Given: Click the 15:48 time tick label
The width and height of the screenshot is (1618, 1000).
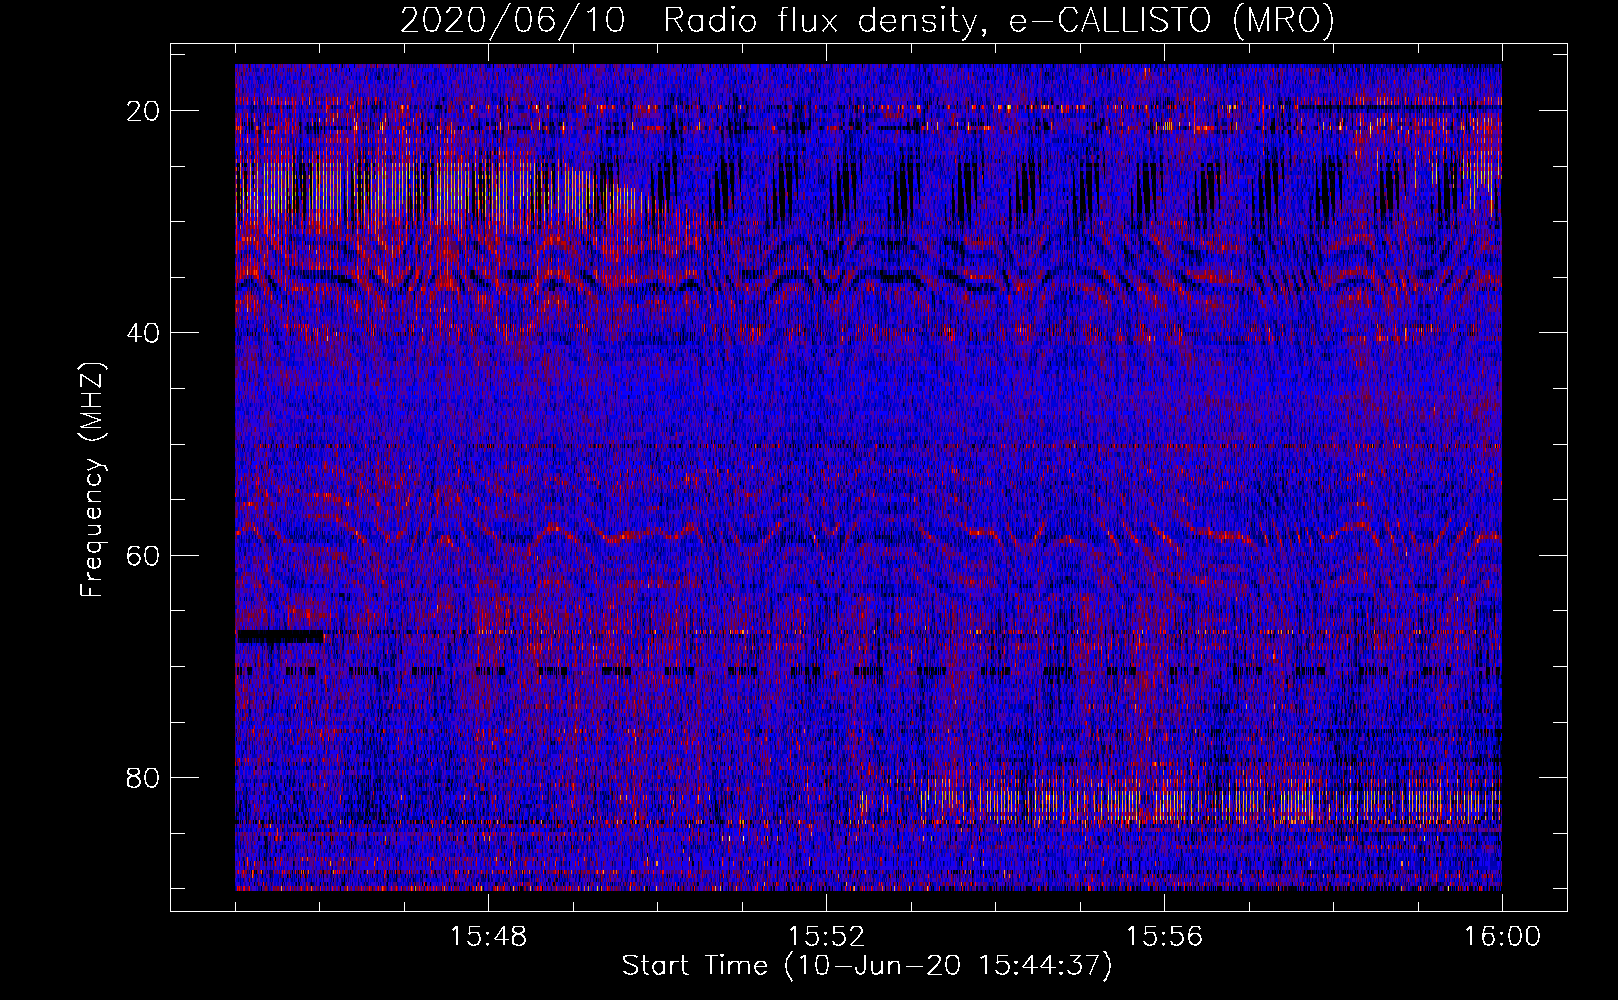Looking at the screenshot, I should tap(488, 937).
